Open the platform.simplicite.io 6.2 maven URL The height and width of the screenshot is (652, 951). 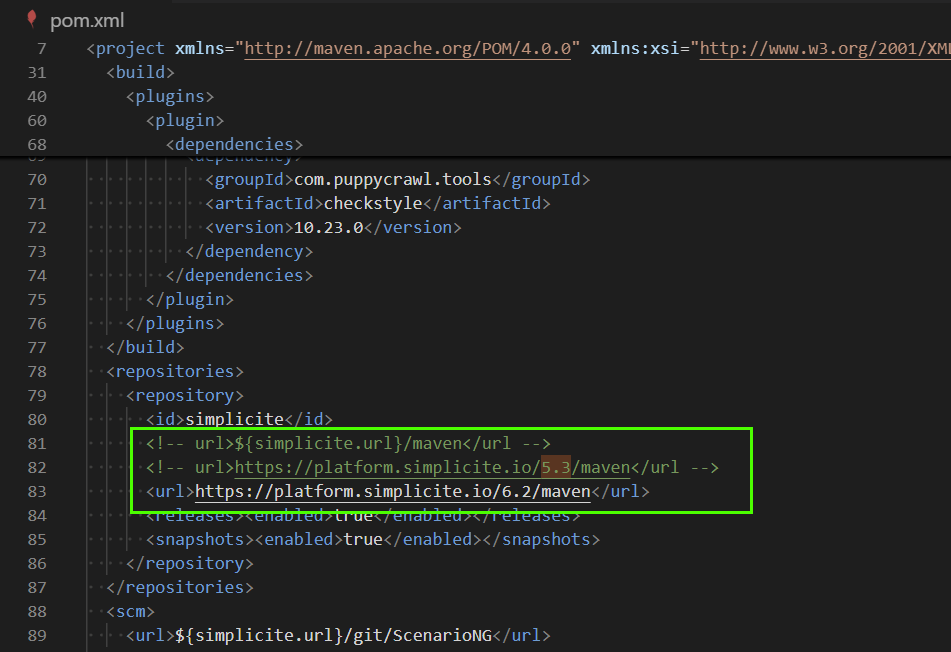392,492
